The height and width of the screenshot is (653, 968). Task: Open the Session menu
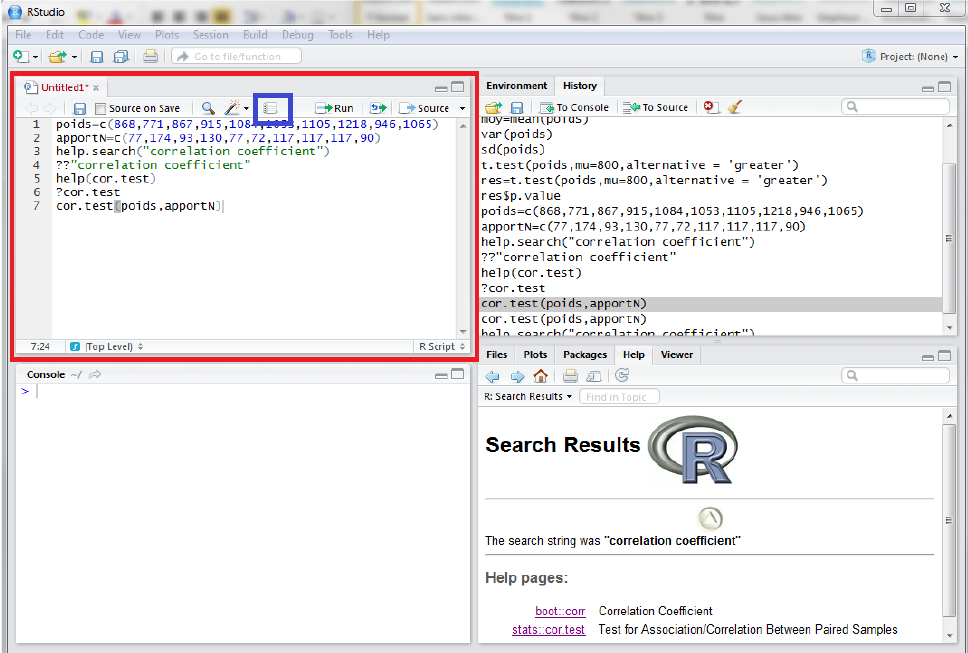coord(211,35)
